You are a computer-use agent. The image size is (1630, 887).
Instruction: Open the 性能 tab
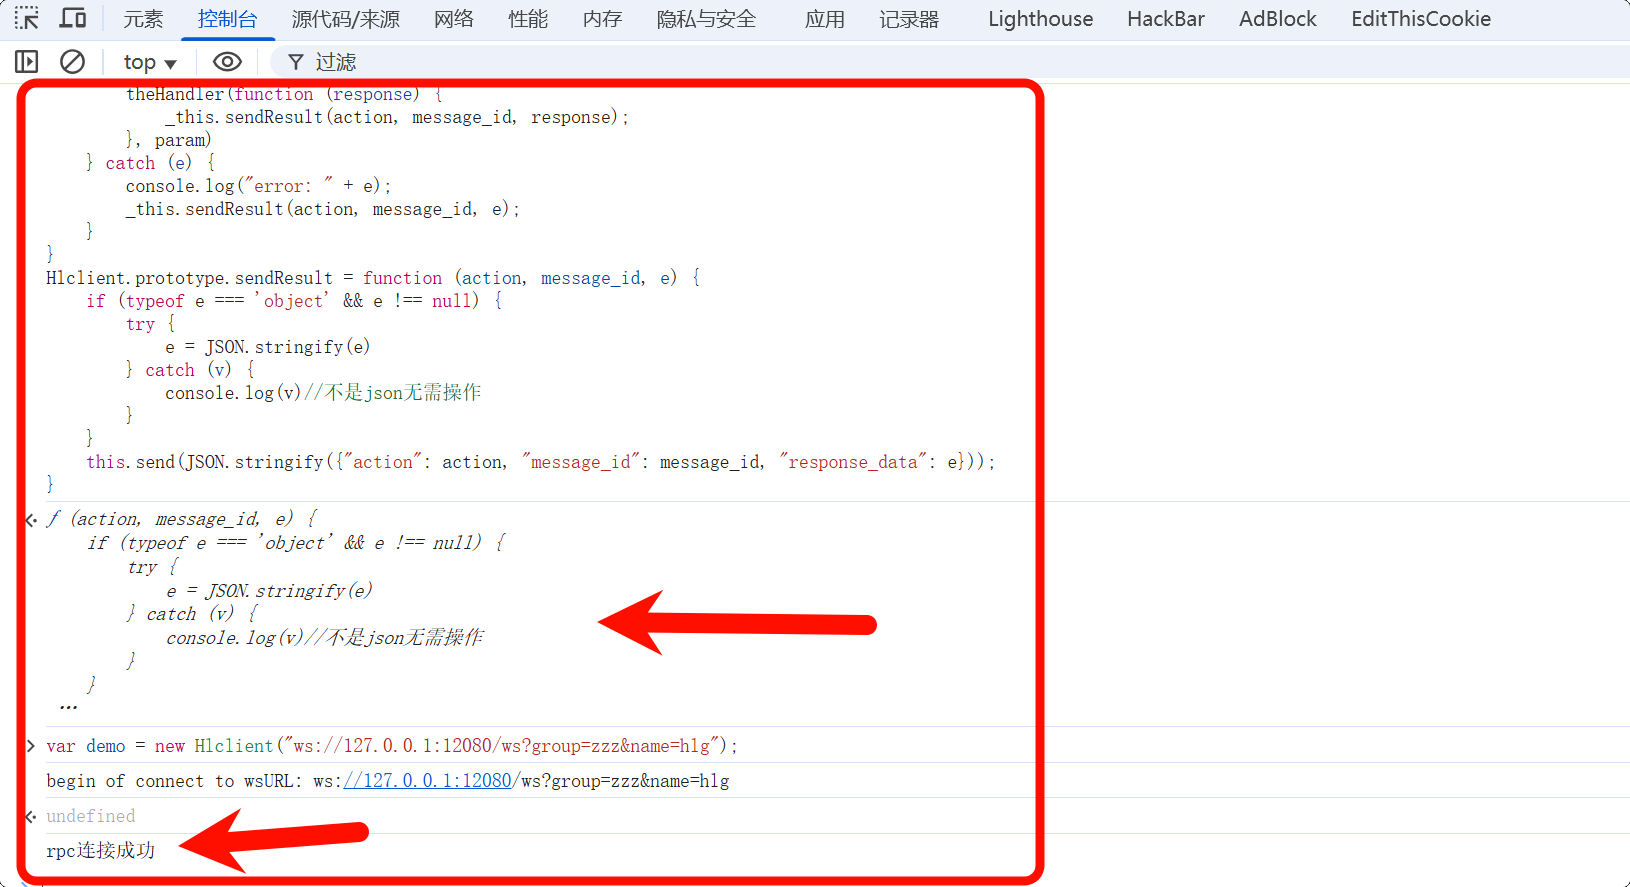[x=528, y=19]
